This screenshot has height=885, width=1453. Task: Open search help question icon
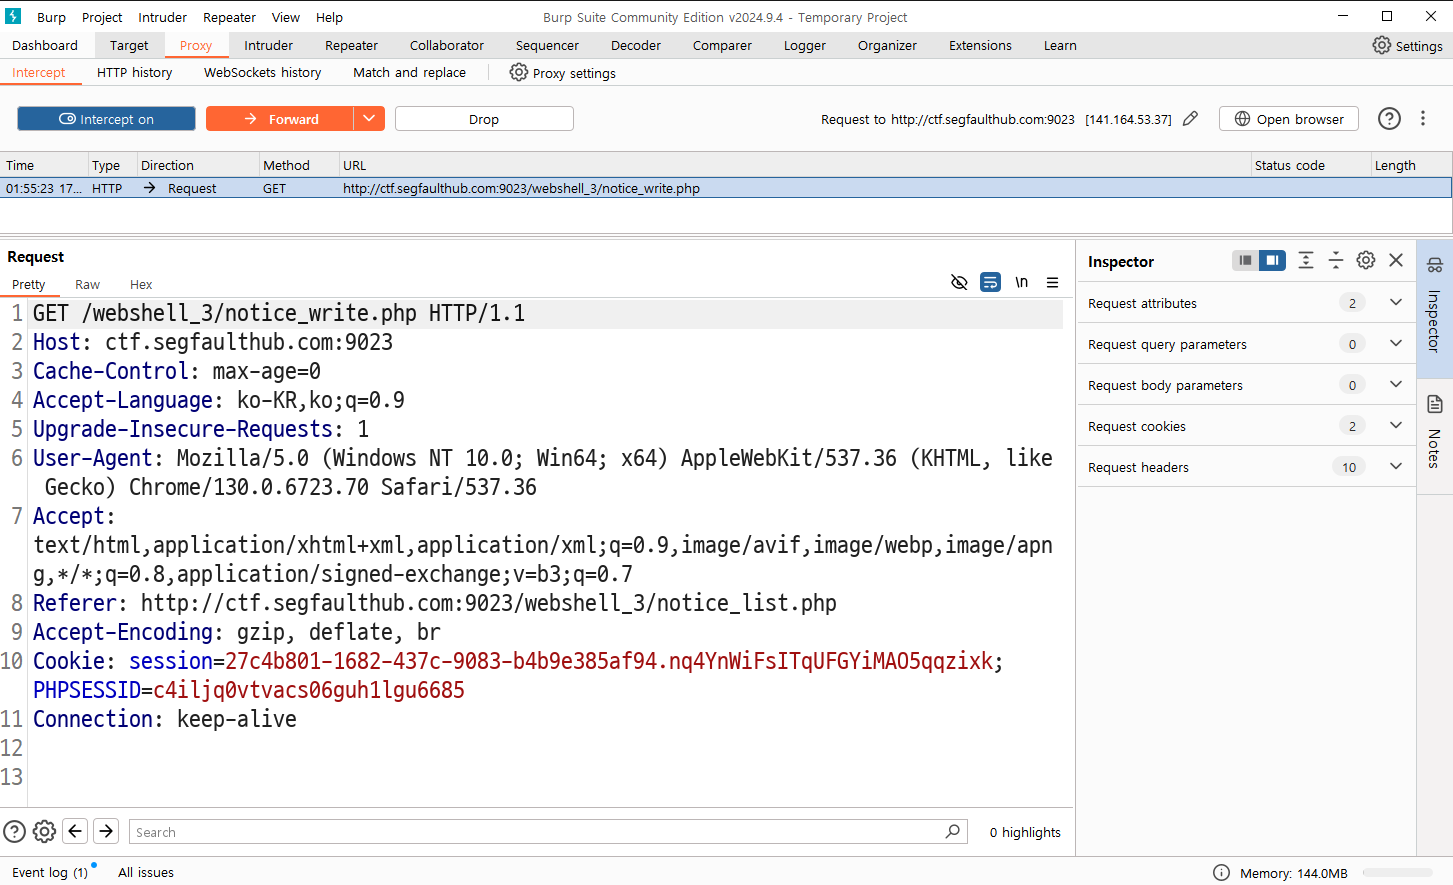(14, 831)
